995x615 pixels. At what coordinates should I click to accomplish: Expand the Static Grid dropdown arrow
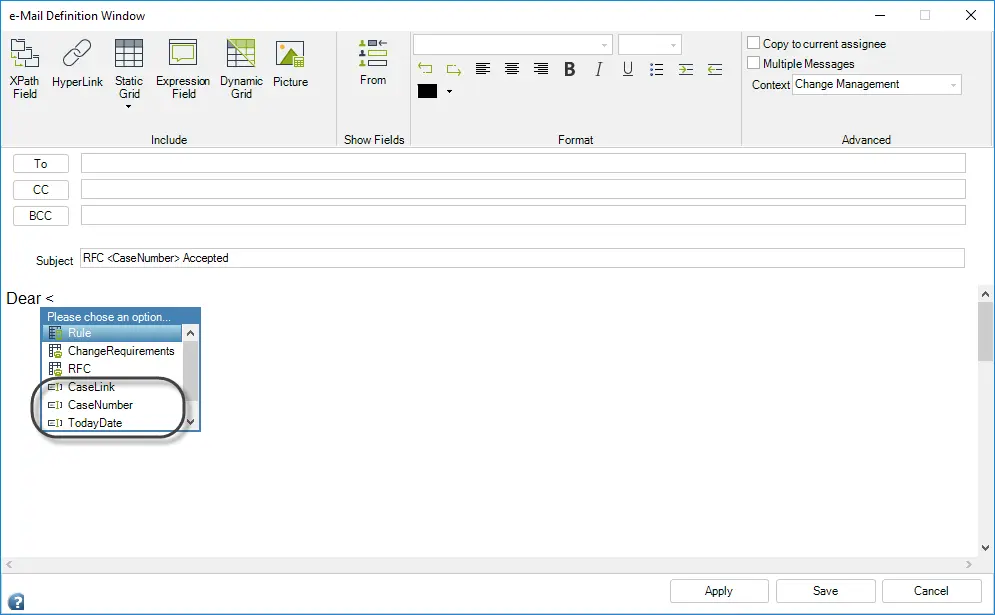[129, 107]
